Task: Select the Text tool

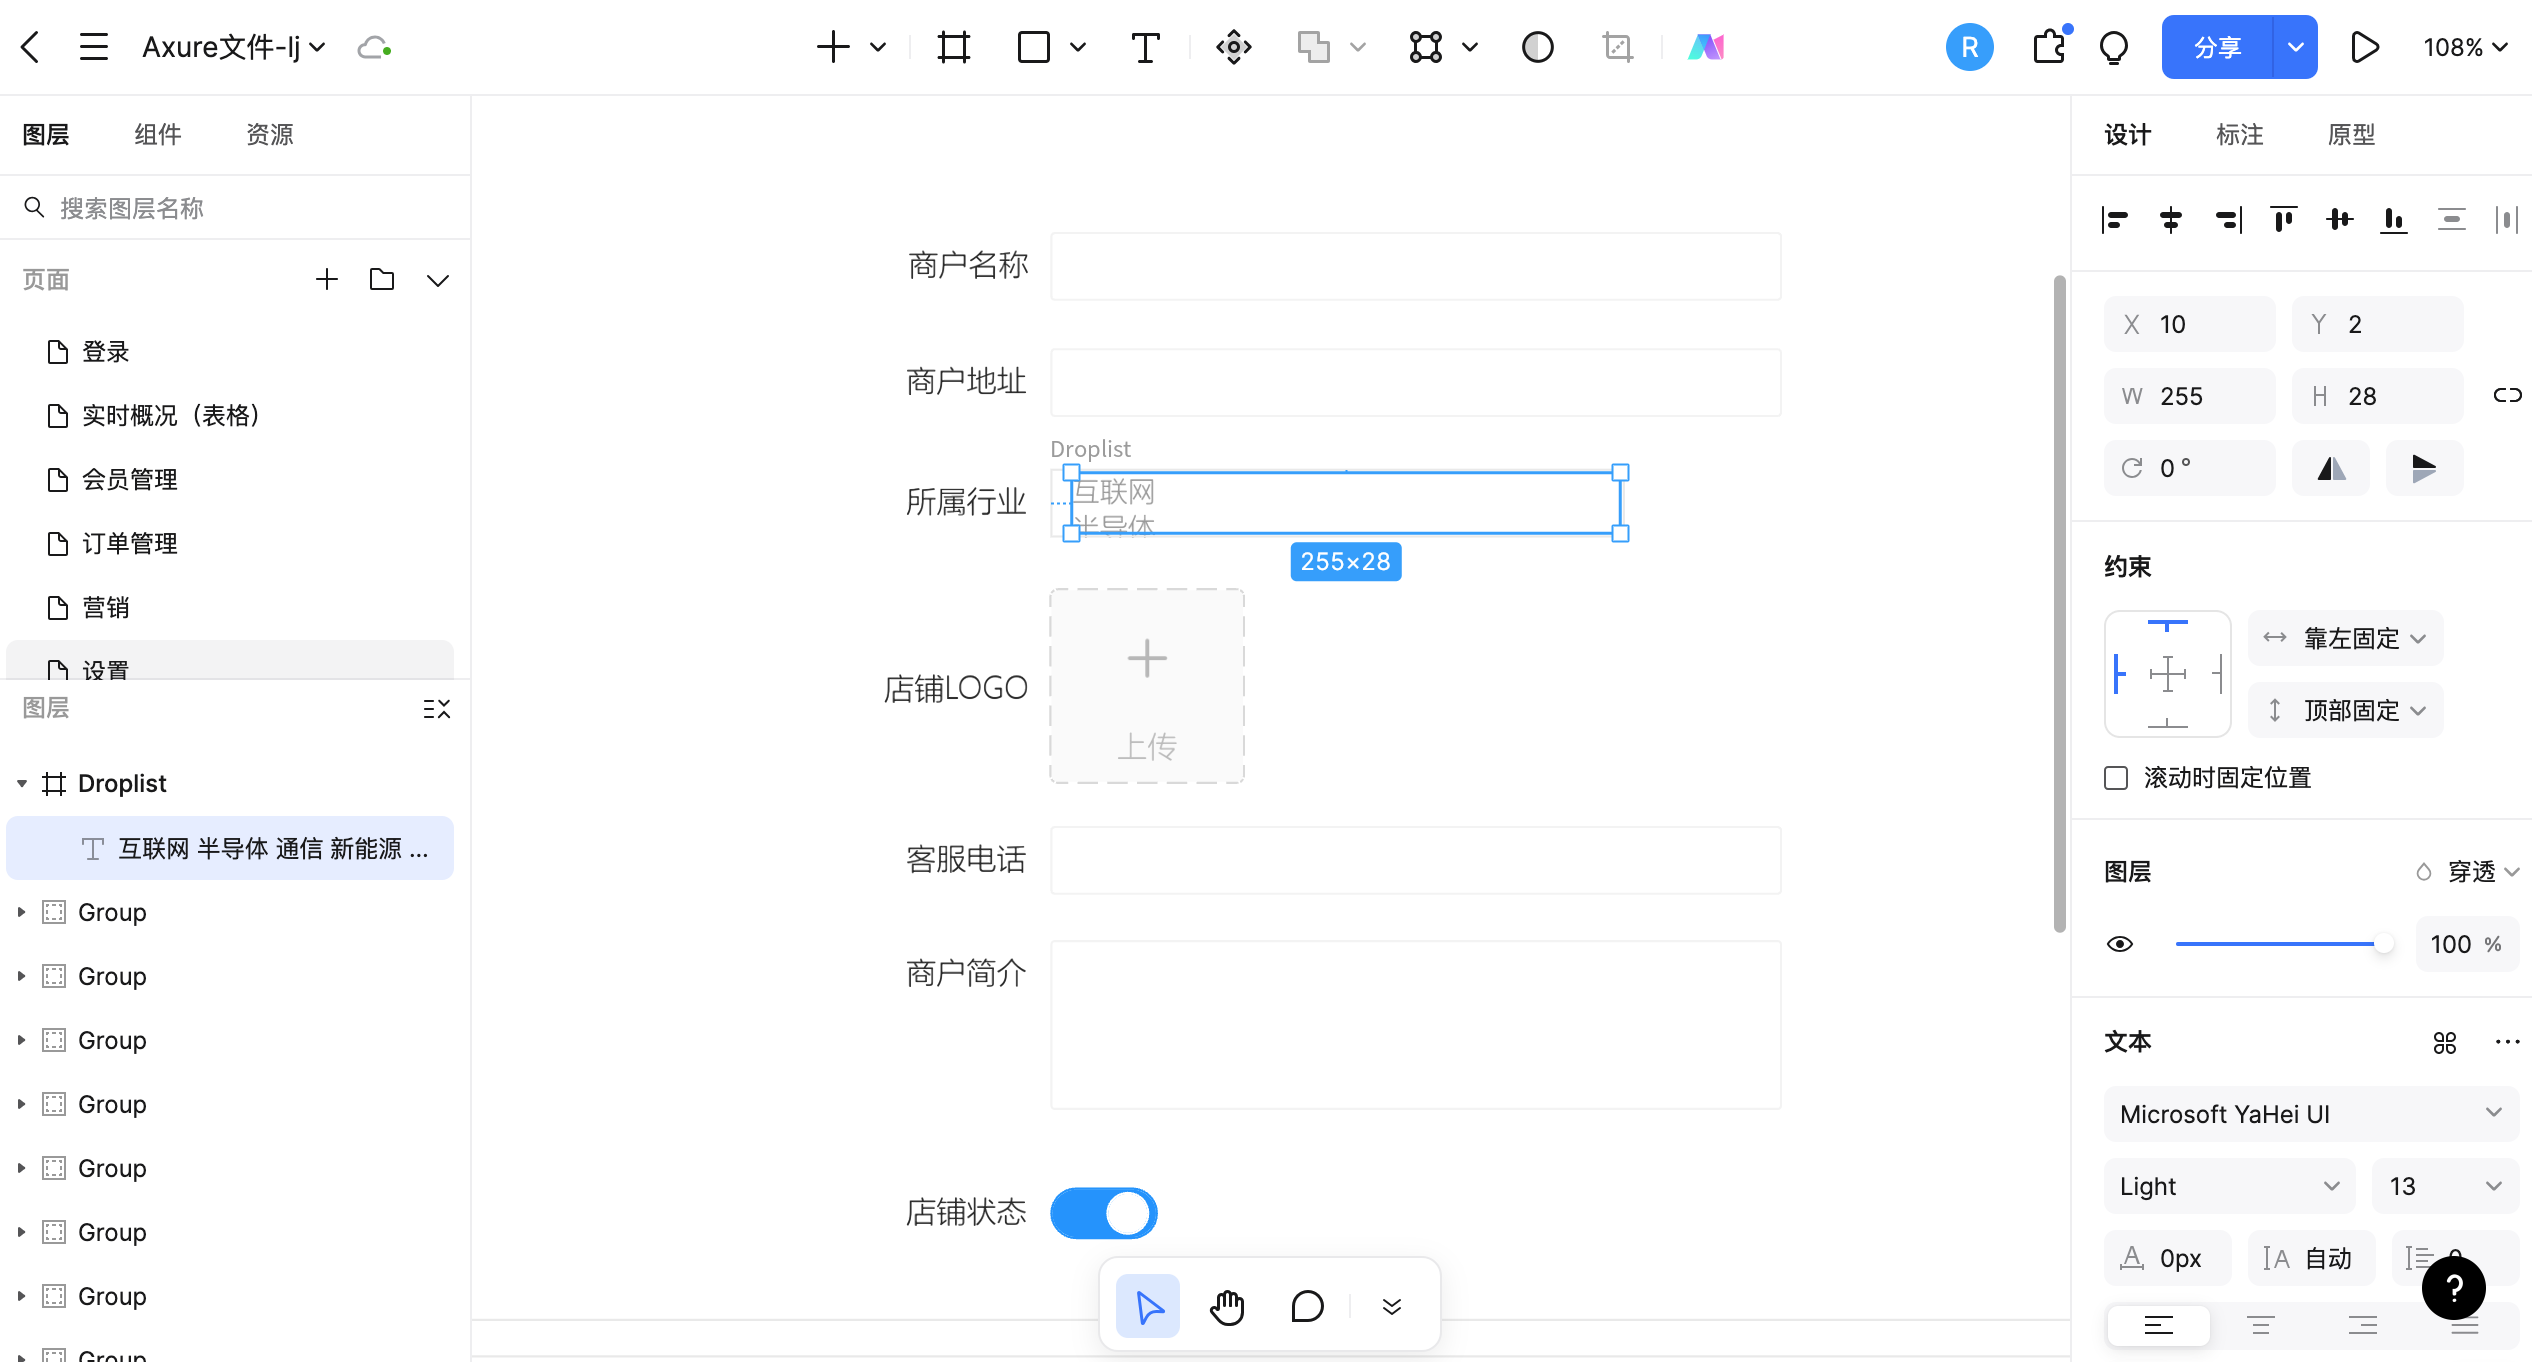Action: (1145, 47)
